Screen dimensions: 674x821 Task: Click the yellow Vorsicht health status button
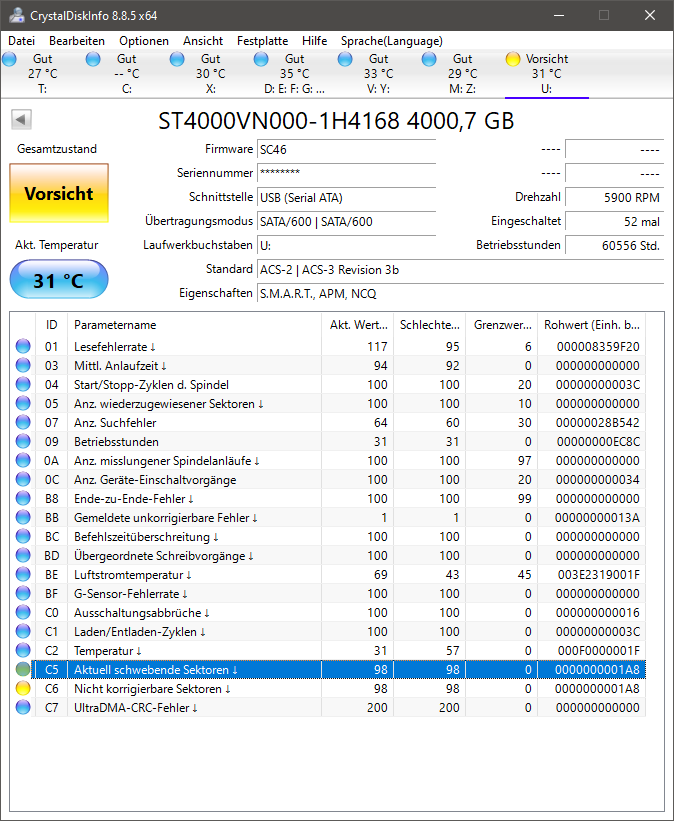coord(59,193)
